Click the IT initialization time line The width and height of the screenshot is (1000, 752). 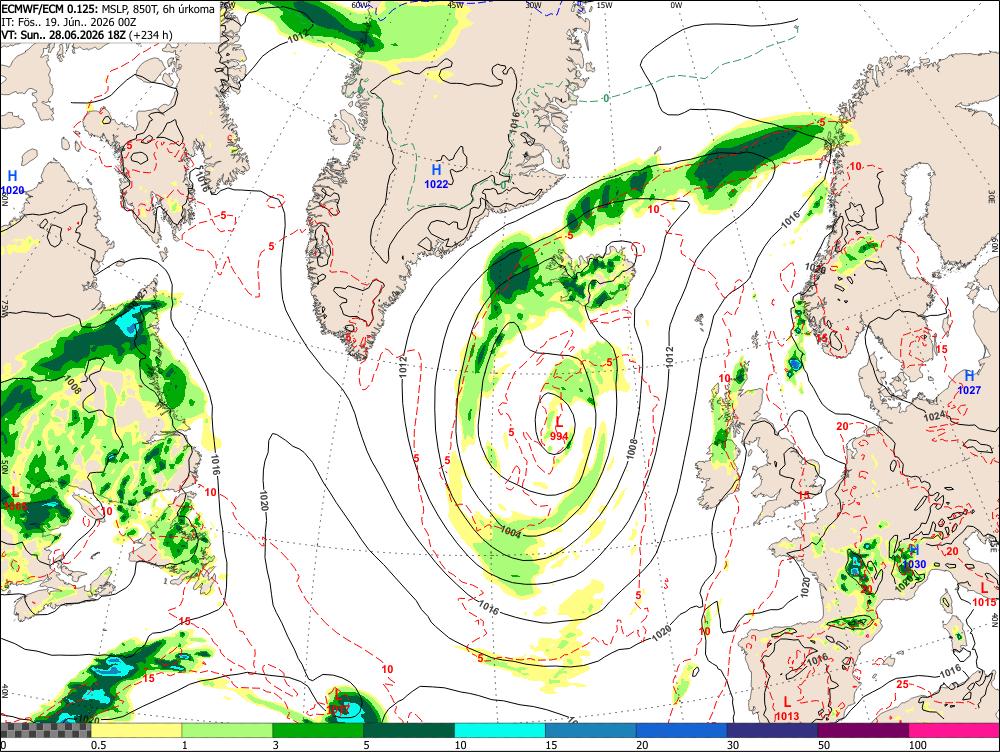click(x=69, y=22)
